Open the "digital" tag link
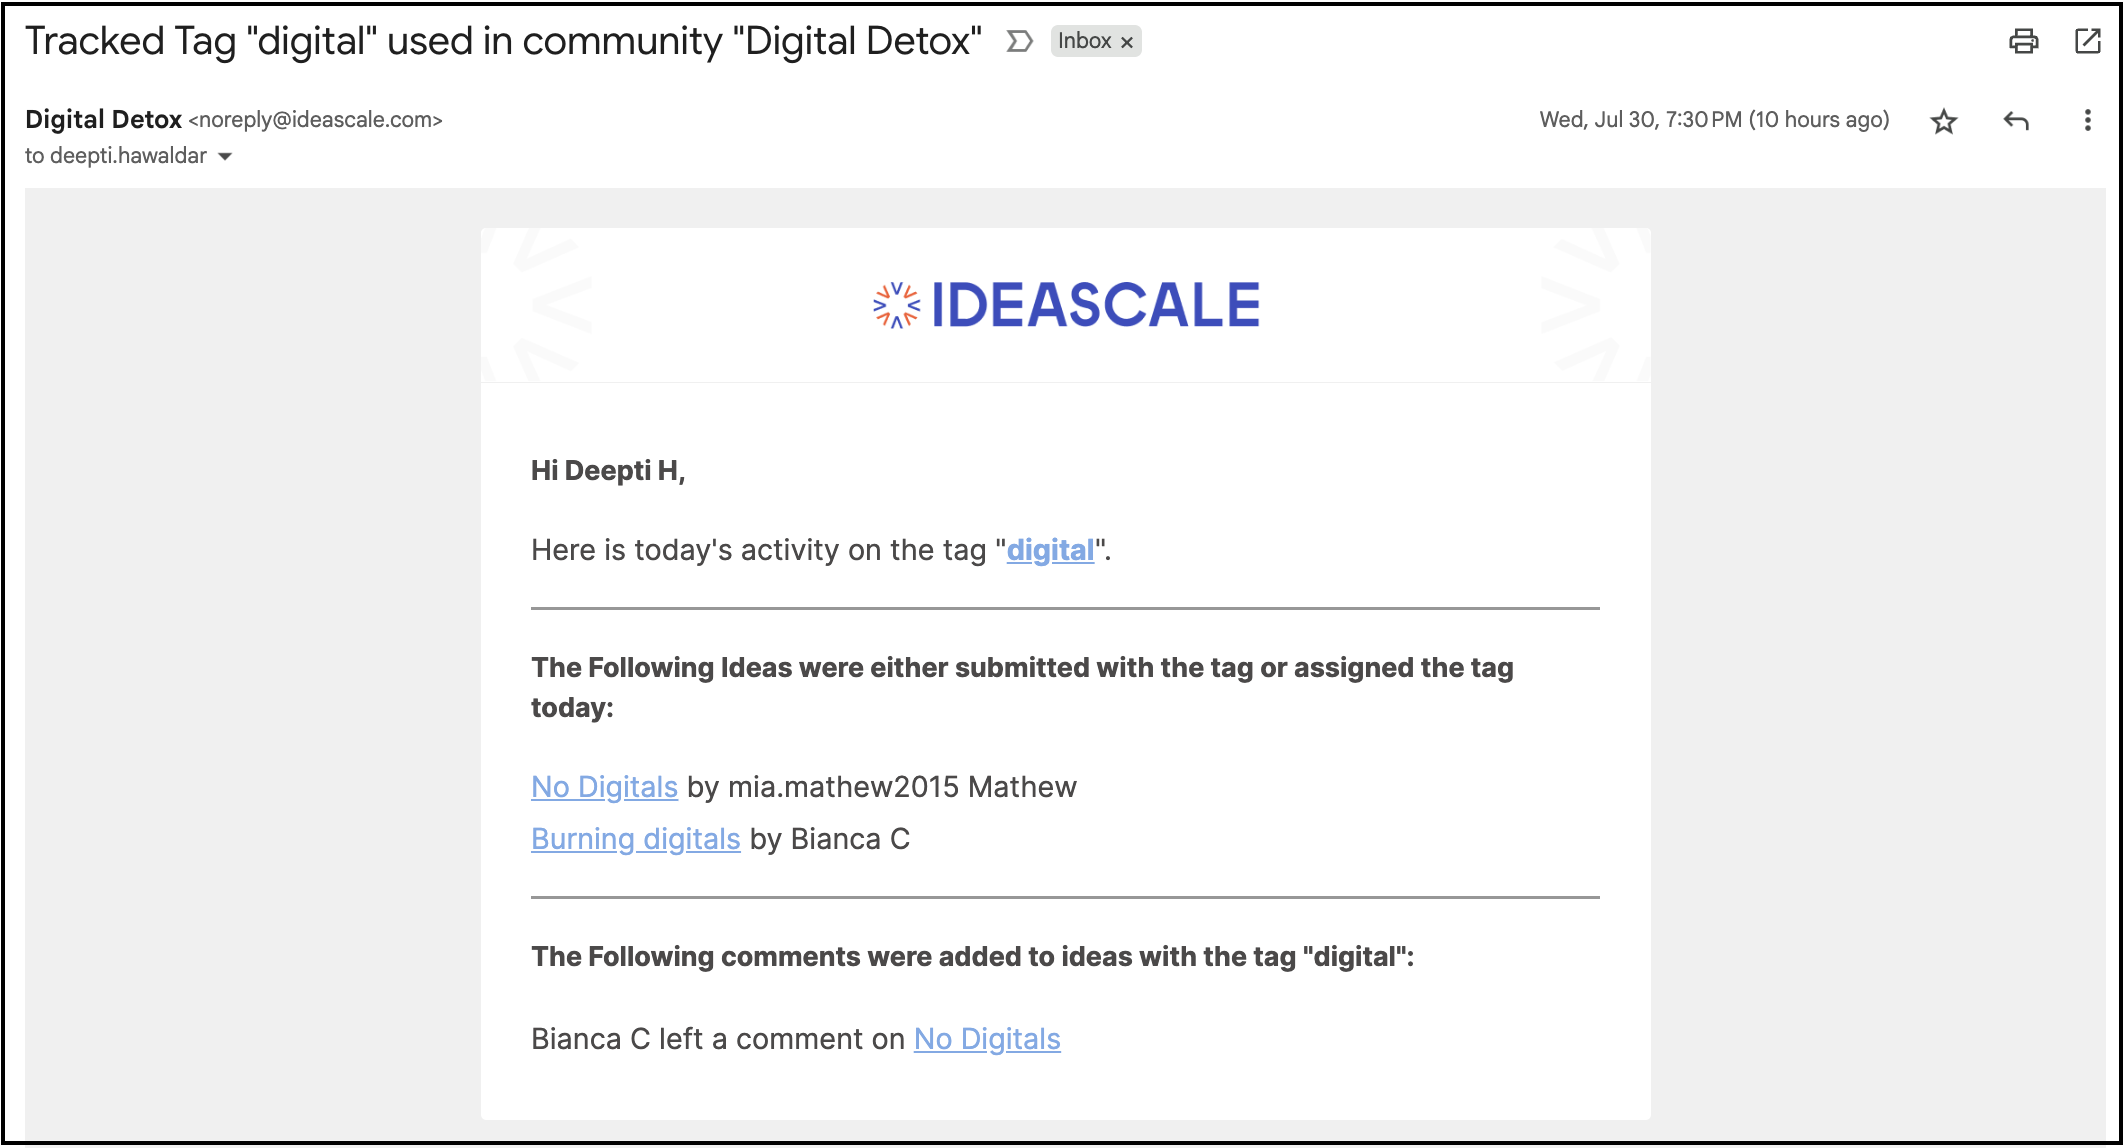The width and height of the screenshot is (2124, 1148). click(1050, 550)
